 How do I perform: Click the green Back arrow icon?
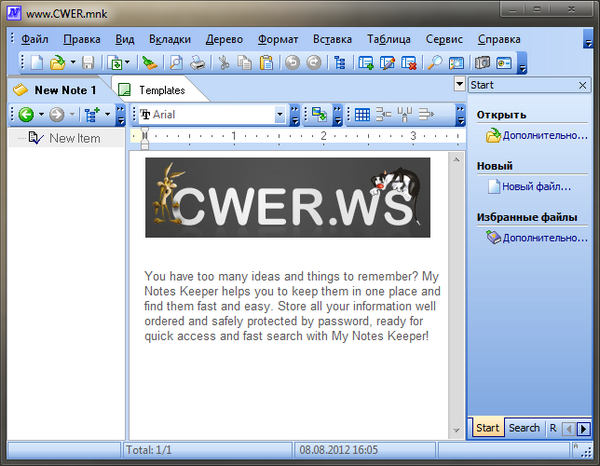[26, 115]
